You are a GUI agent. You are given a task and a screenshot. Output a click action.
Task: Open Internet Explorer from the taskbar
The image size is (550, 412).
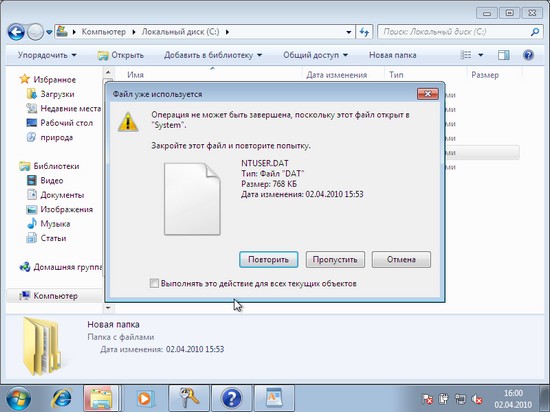tap(62, 398)
